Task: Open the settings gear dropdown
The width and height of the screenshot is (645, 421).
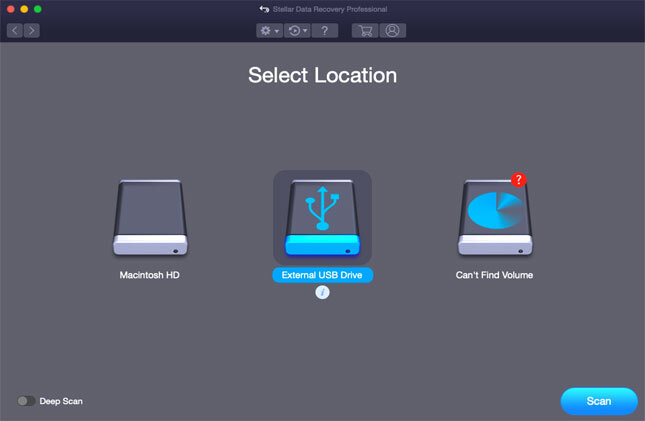Action: coord(269,31)
